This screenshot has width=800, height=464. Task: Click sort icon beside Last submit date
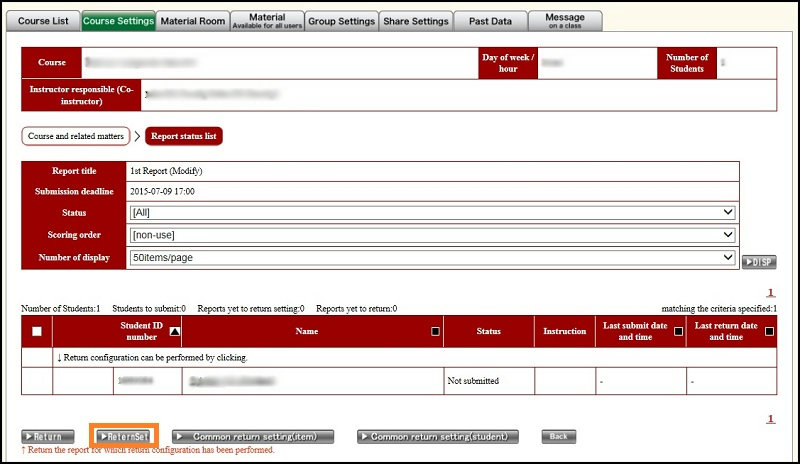click(678, 331)
